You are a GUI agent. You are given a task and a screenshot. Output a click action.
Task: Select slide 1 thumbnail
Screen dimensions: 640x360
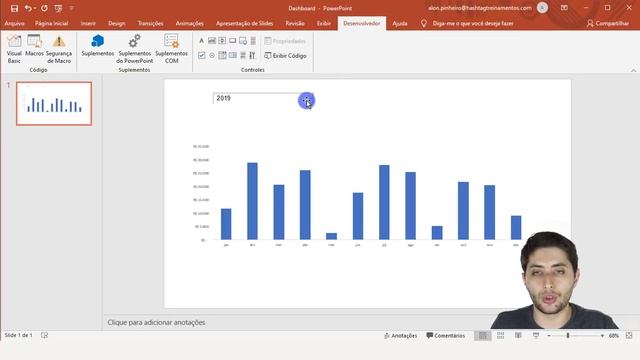(54, 103)
